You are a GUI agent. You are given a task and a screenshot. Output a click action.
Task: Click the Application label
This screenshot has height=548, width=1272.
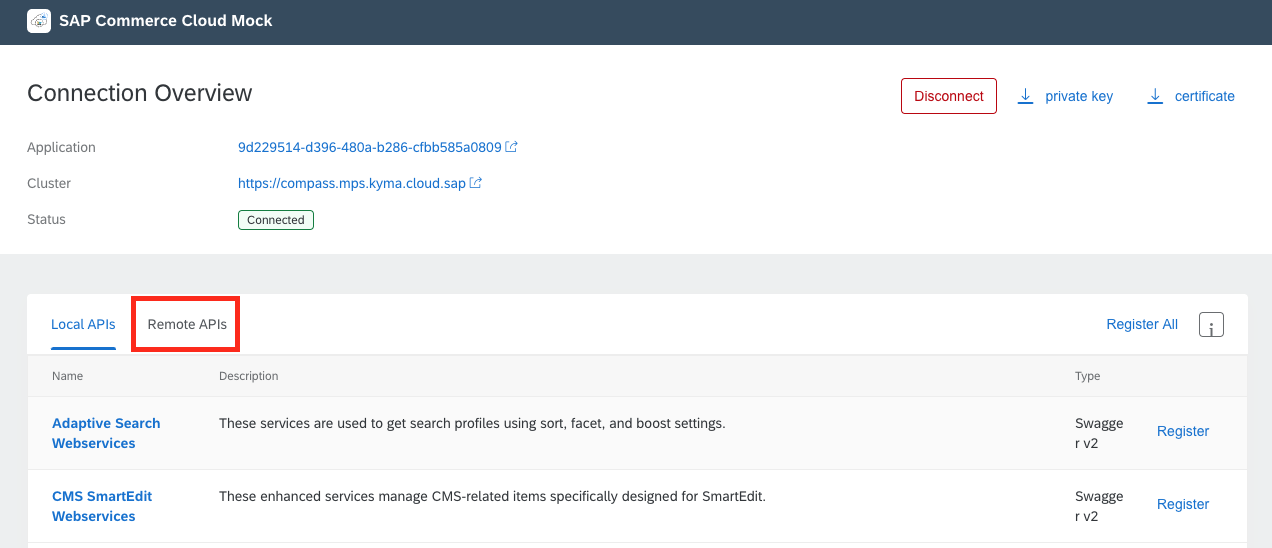62,147
